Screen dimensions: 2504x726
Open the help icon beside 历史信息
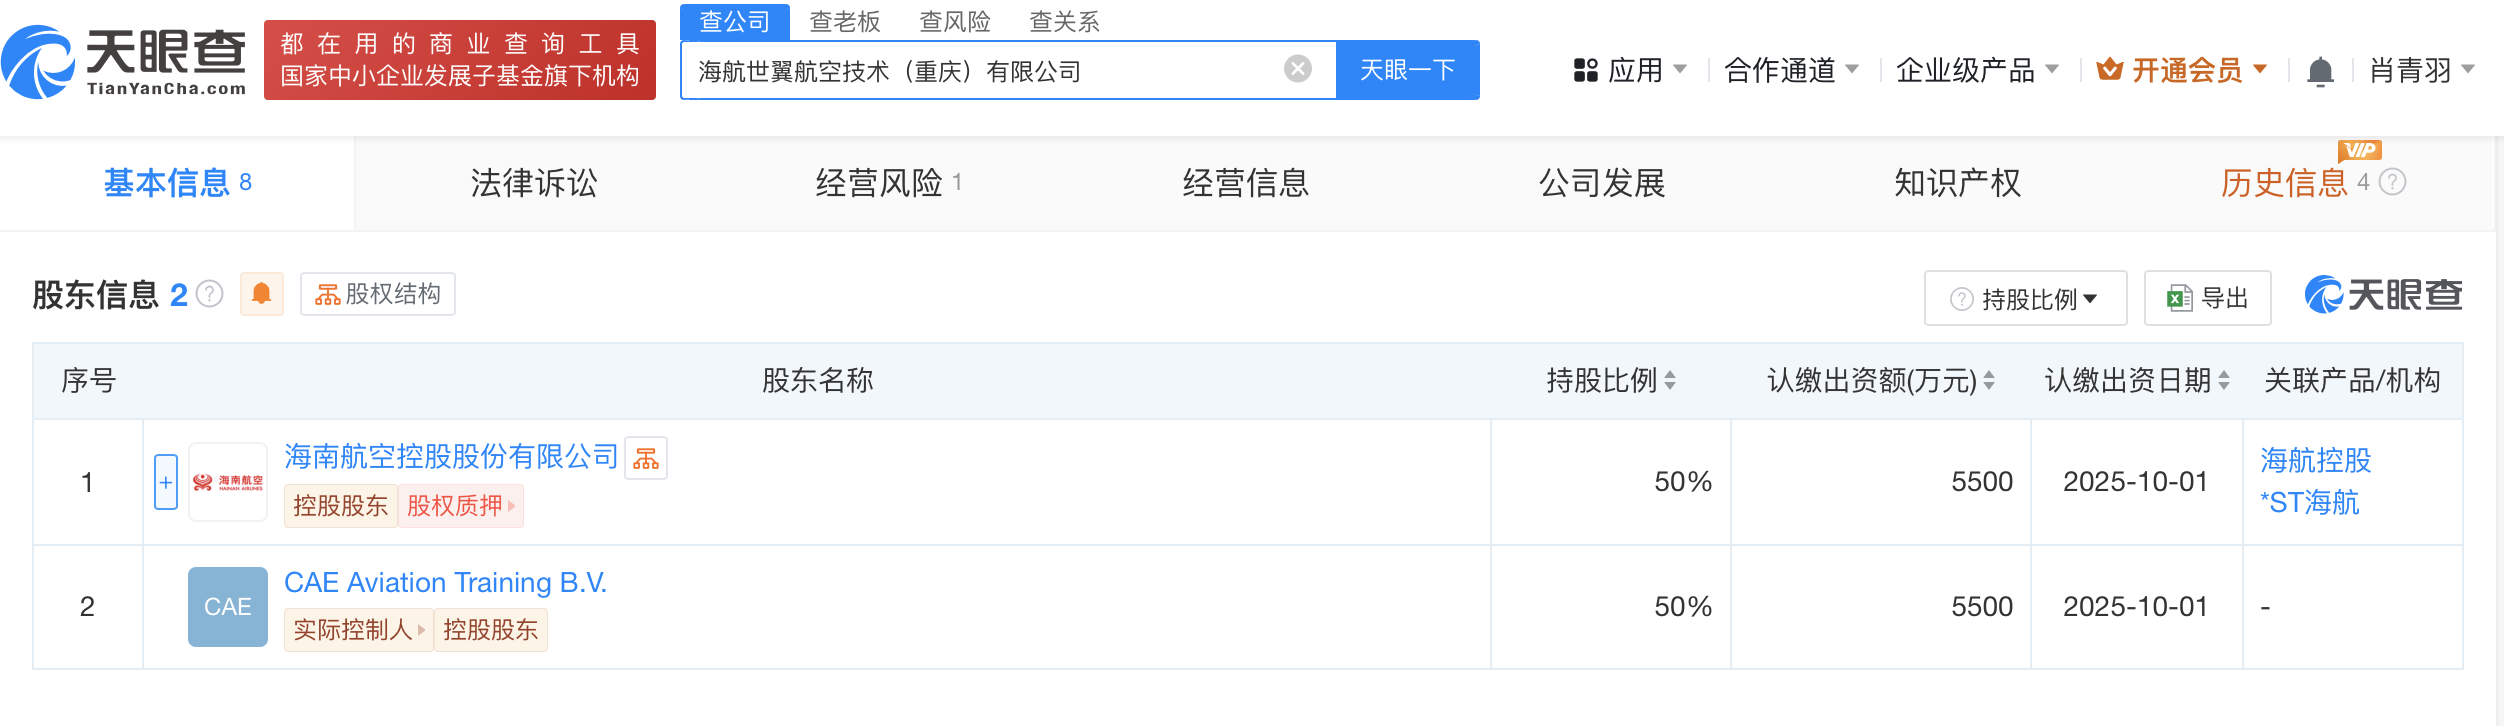[2392, 182]
